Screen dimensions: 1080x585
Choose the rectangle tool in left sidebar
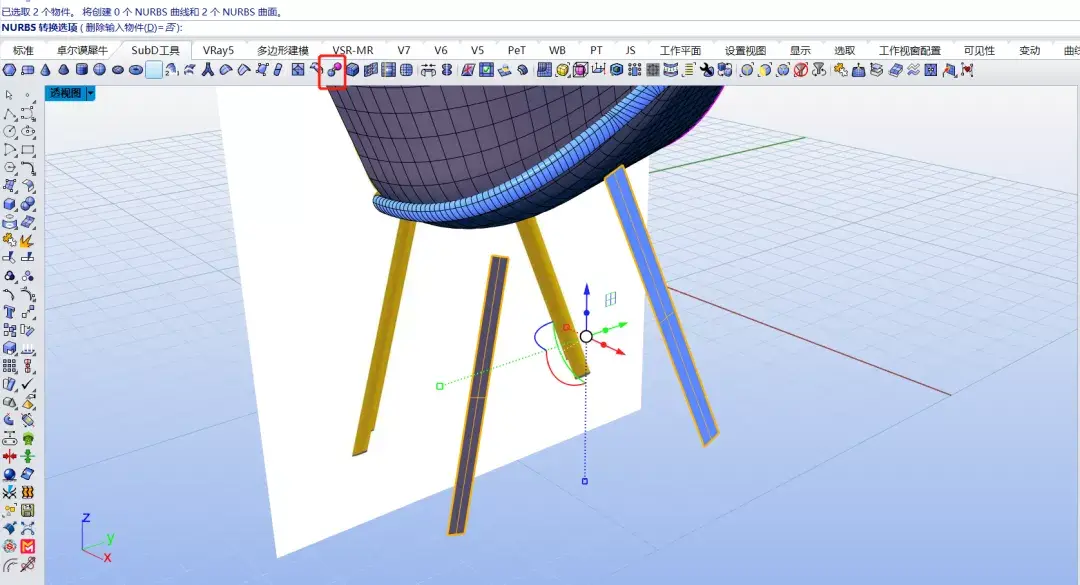28,149
